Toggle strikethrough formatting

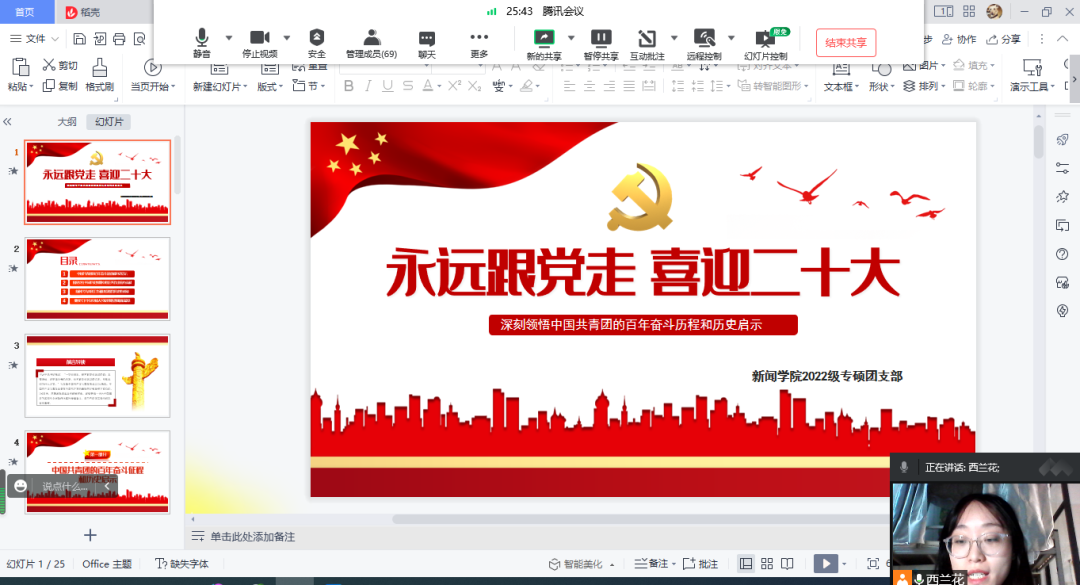point(408,86)
